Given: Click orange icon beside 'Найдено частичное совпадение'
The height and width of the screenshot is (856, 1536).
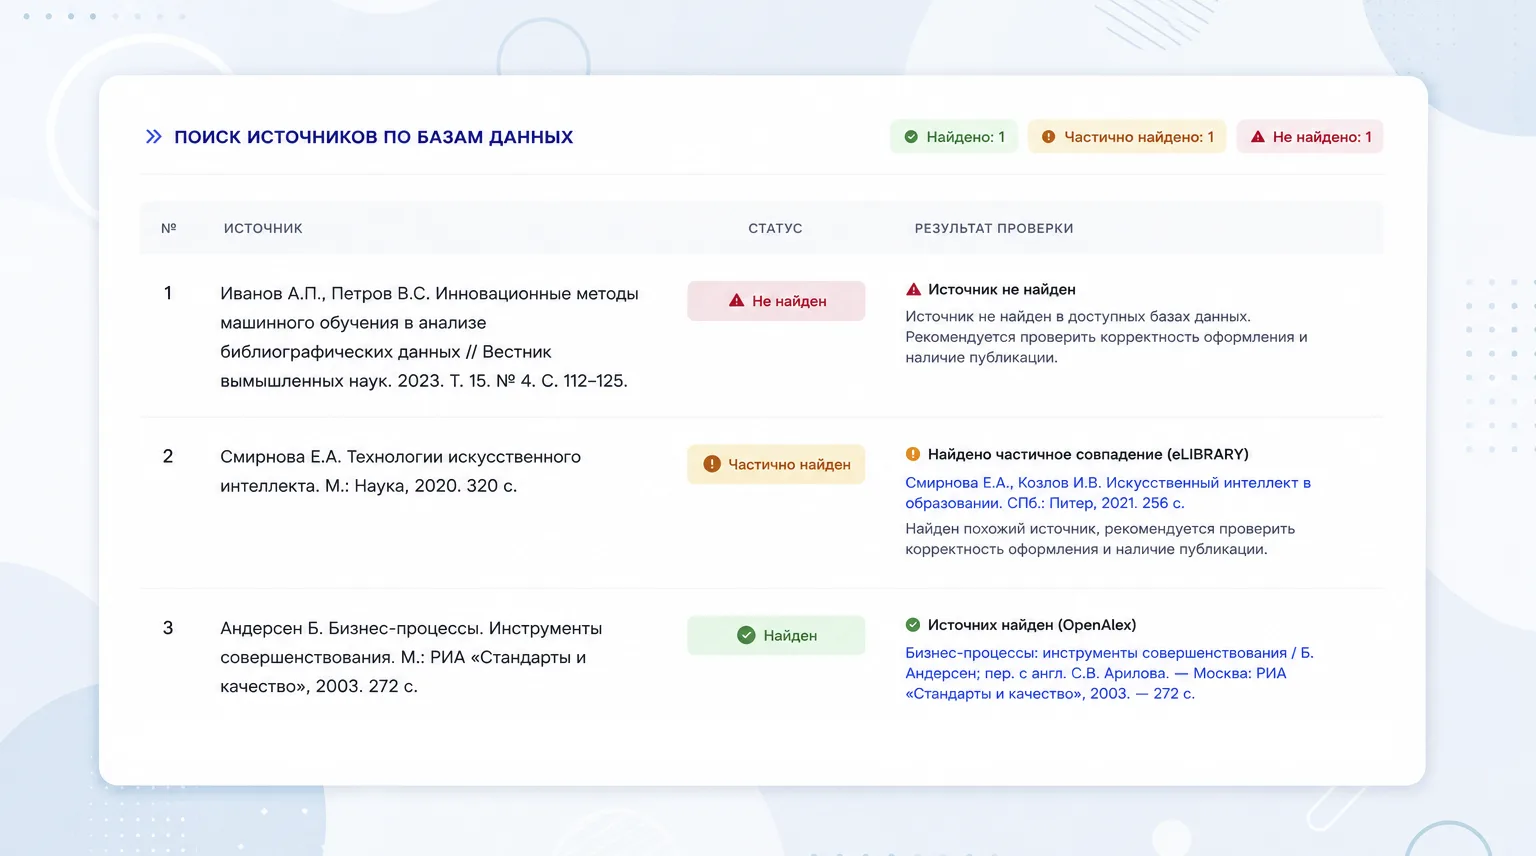Looking at the screenshot, I should coord(913,454).
